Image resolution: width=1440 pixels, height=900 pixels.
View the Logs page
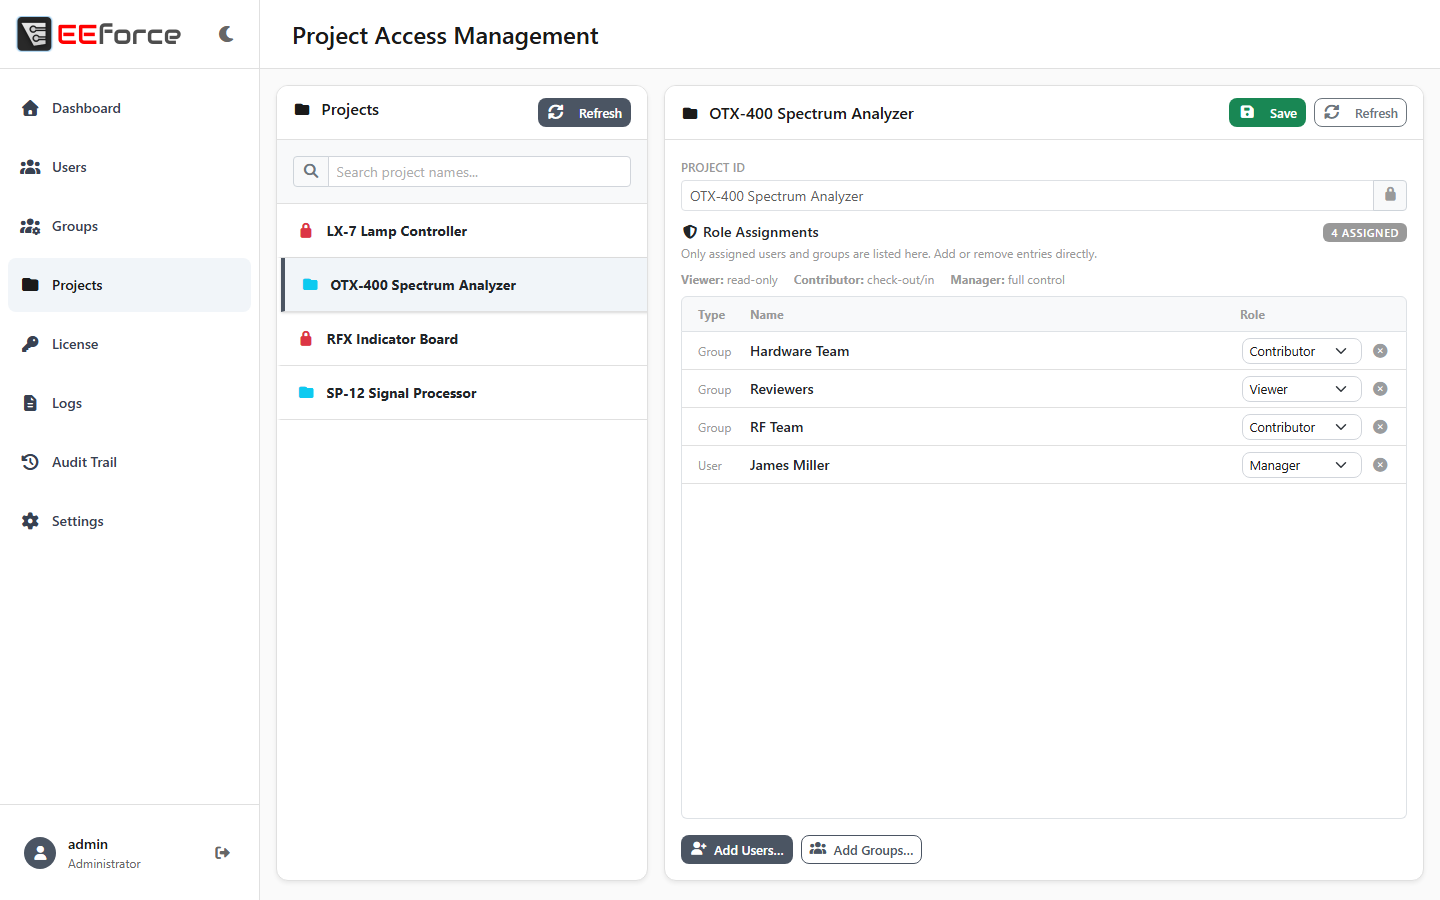point(129,403)
